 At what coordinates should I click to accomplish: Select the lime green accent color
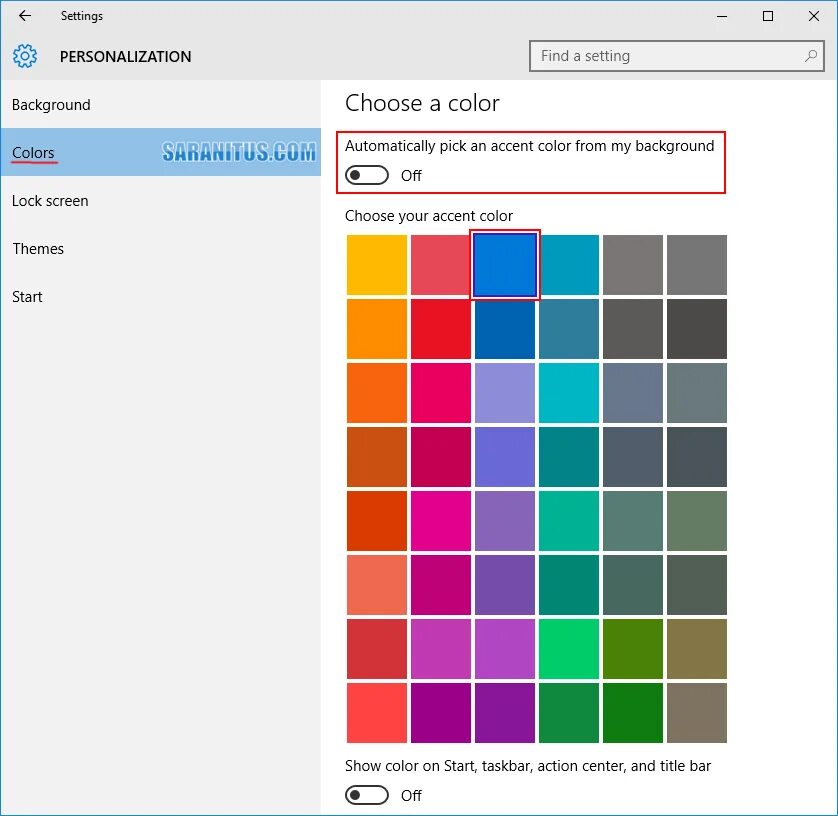click(x=632, y=648)
